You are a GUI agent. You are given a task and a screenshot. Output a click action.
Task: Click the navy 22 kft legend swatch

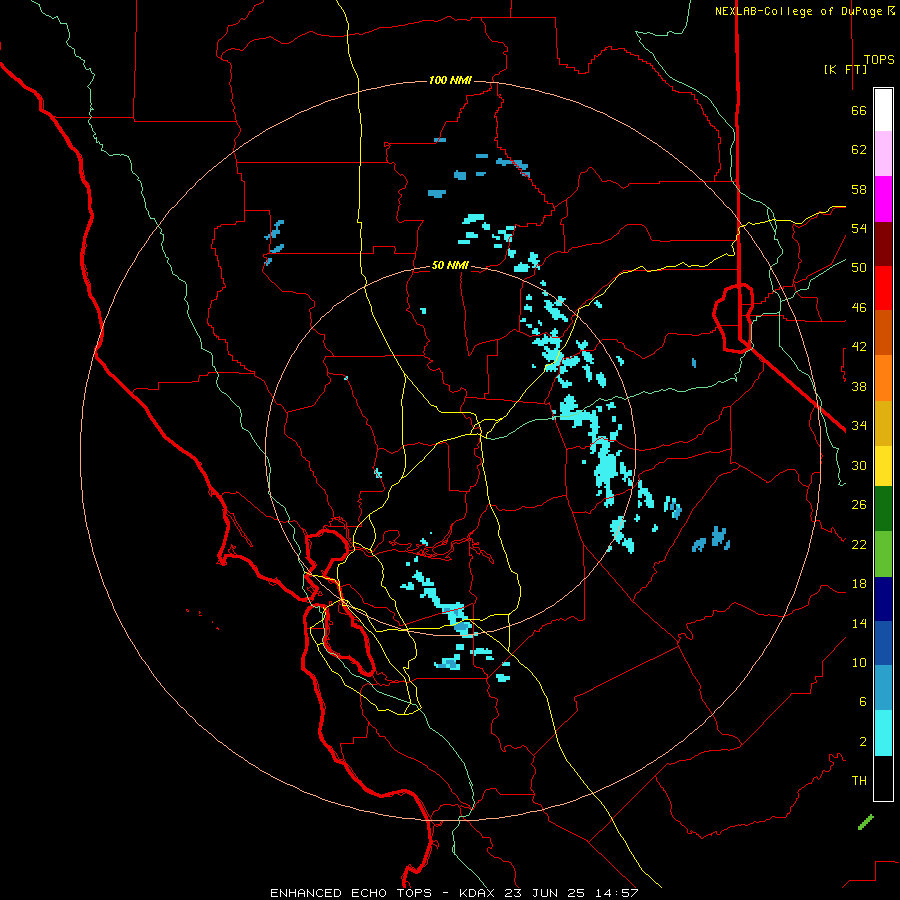coord(883,599)
